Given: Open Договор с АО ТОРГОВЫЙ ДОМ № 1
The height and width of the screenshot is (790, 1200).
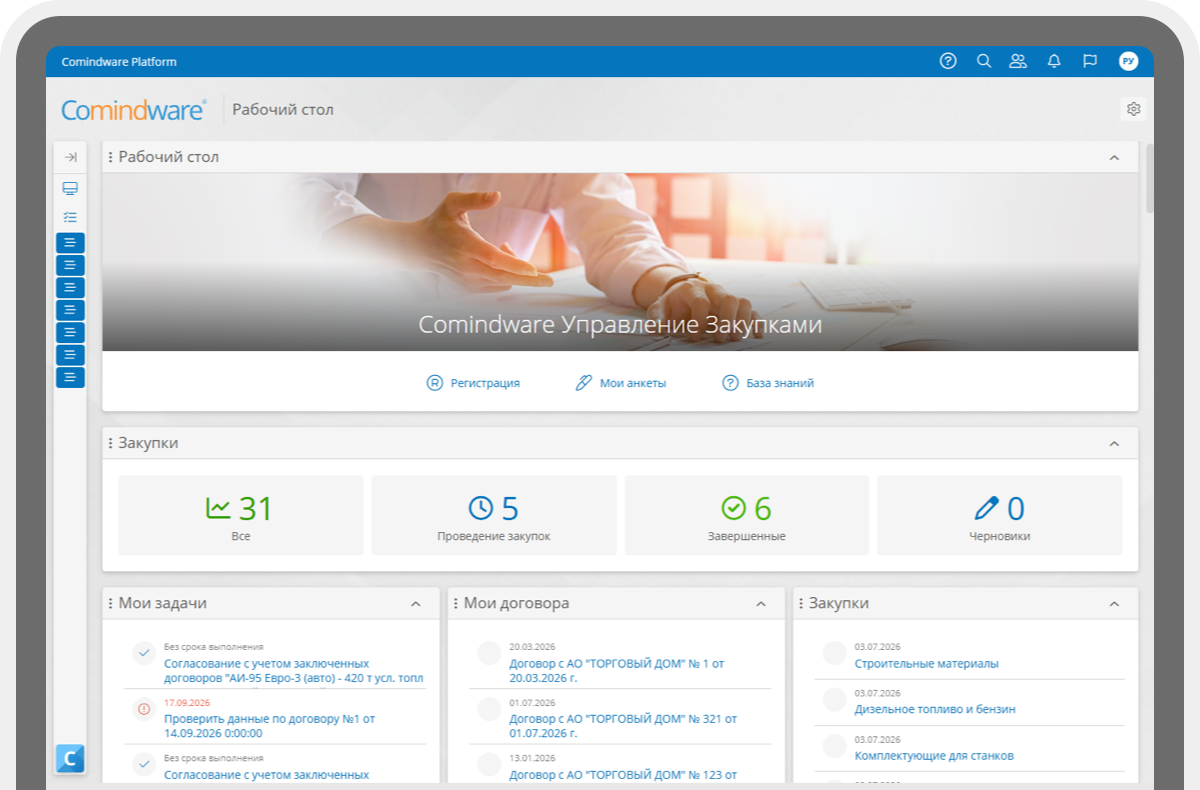Looking at the screenshot, I should [x=616, y=670].
